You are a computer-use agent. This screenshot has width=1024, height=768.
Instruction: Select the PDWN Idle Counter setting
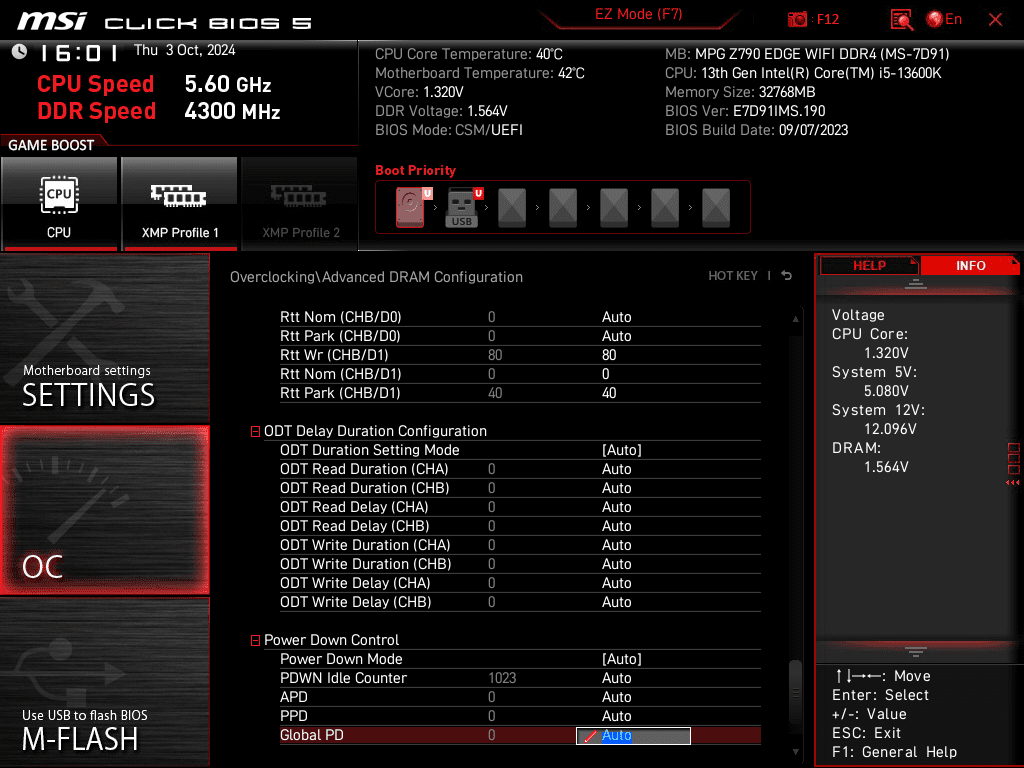[x=520, y=678]
